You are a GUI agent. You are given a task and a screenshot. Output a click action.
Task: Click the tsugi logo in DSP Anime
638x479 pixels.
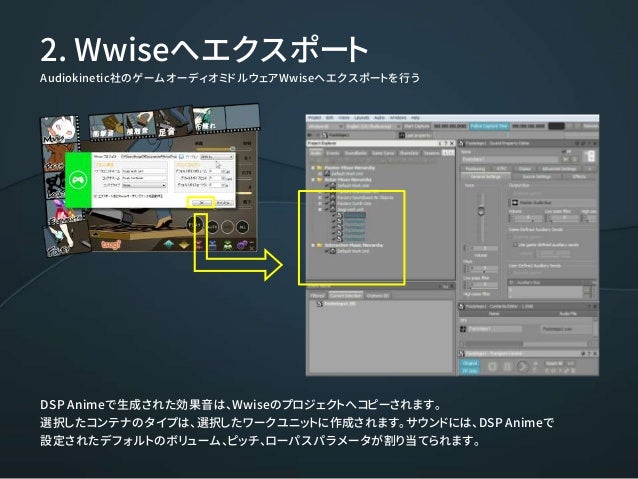click(x=111, y=244)
